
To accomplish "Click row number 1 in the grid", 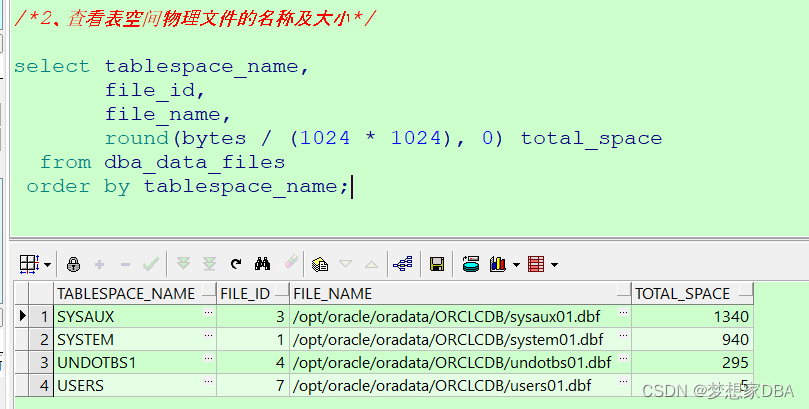I will [41, 316].
